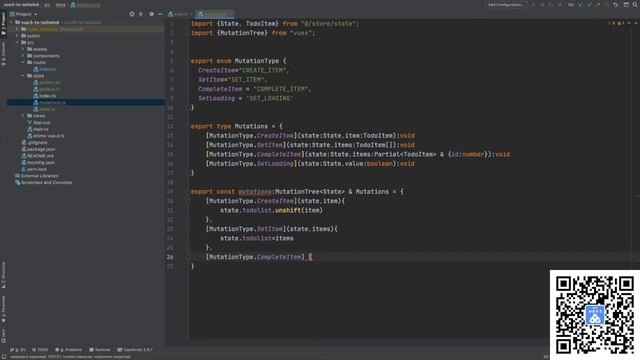Open the TODO tool window tab
The image size is (640, 360).
pos(40,350)
